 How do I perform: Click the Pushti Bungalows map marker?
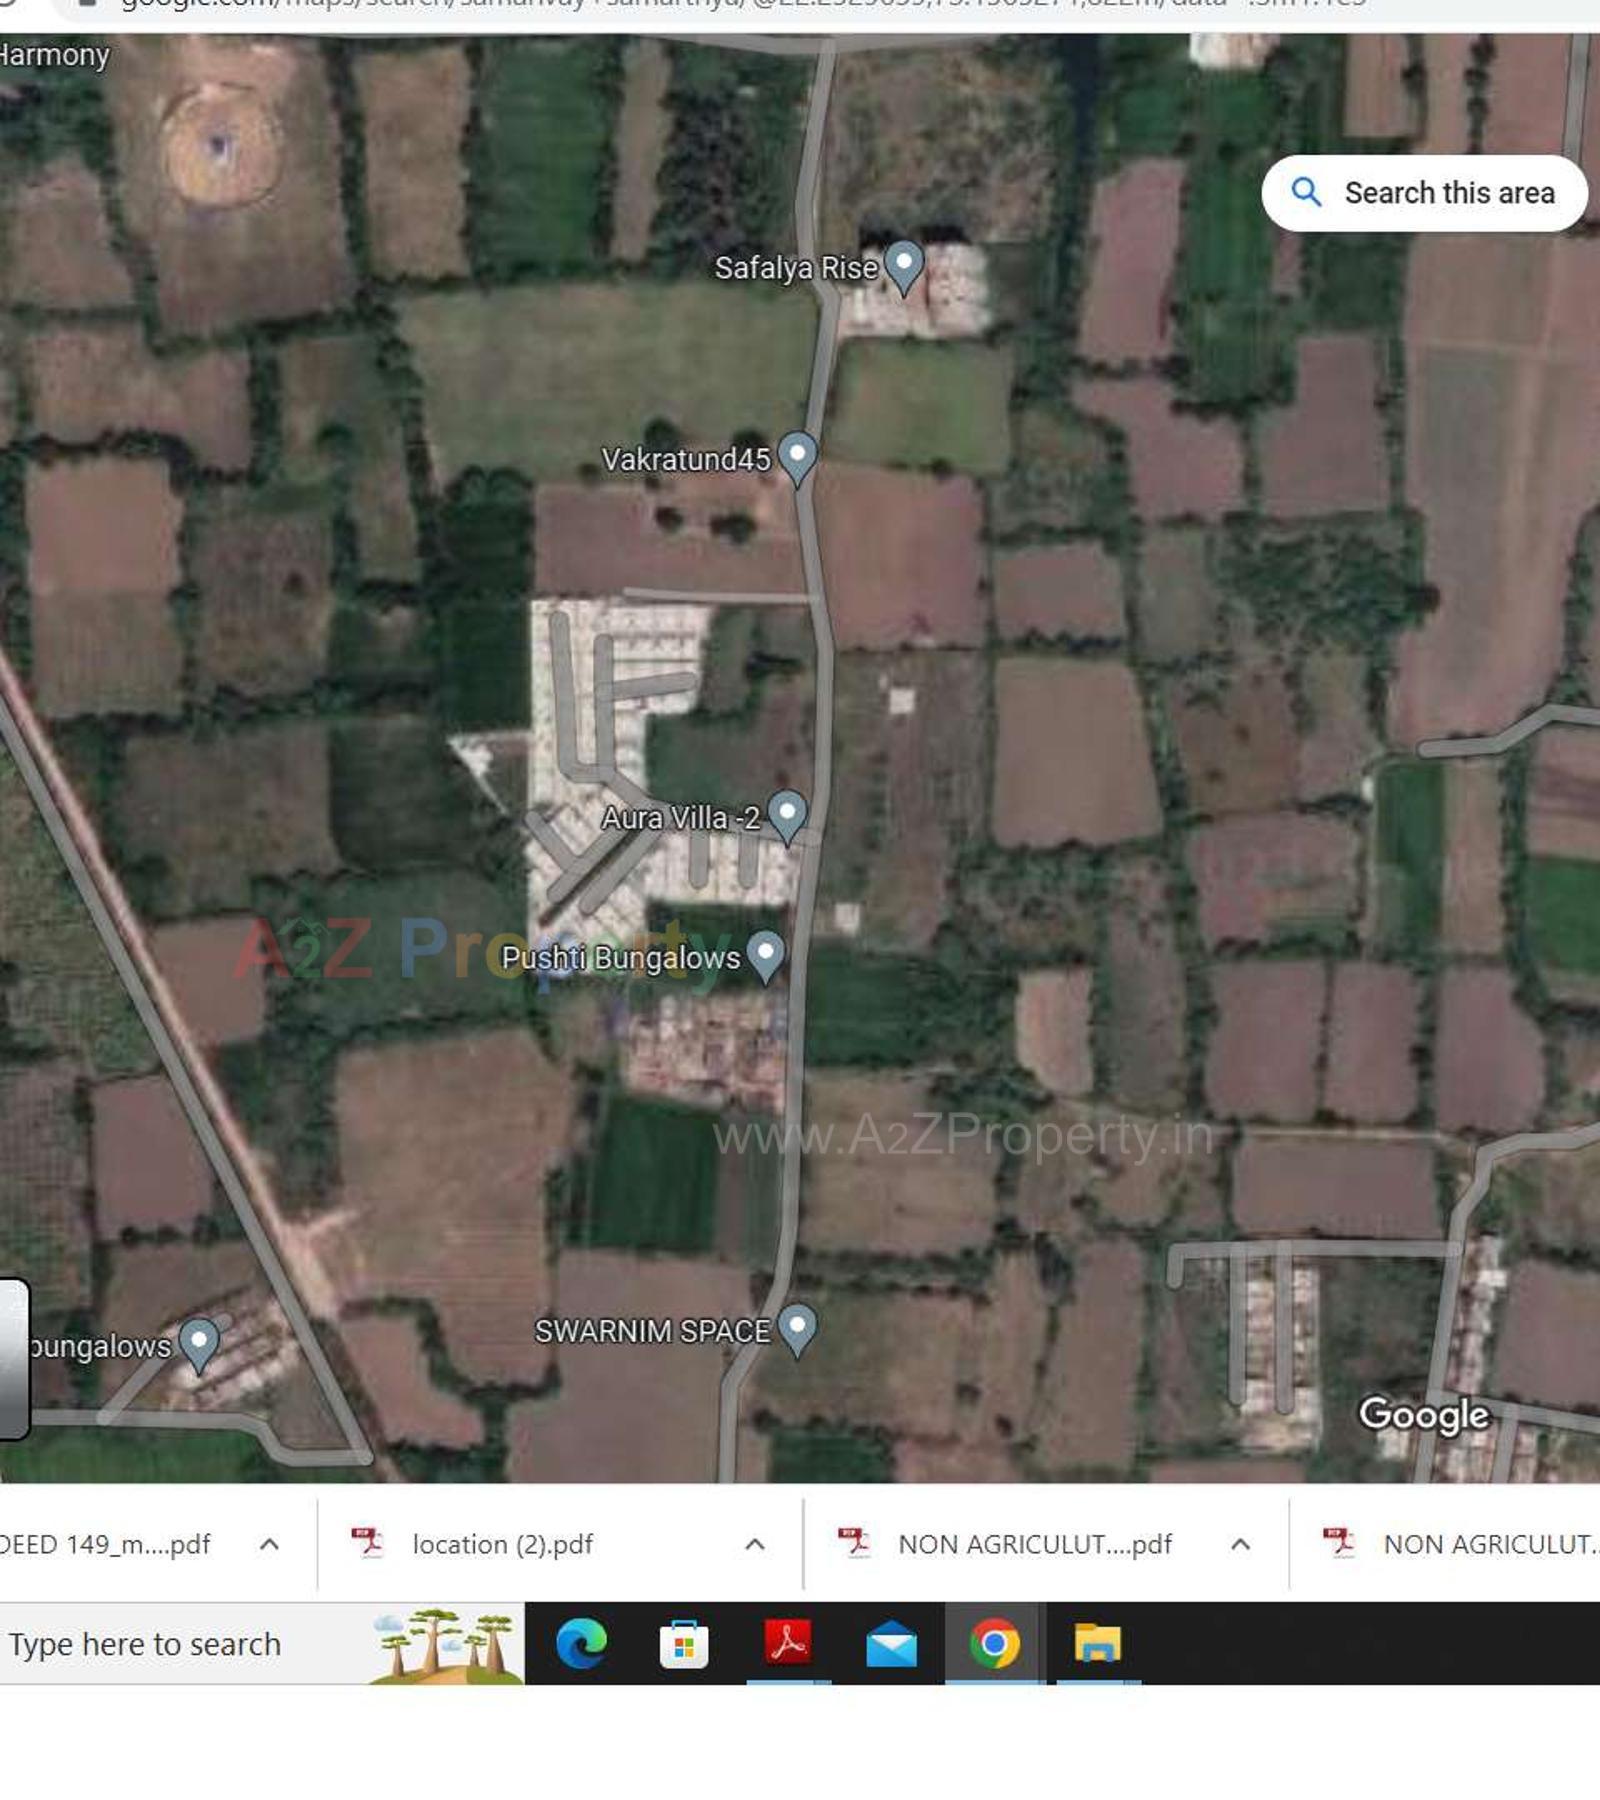click(x=766, y=955)
